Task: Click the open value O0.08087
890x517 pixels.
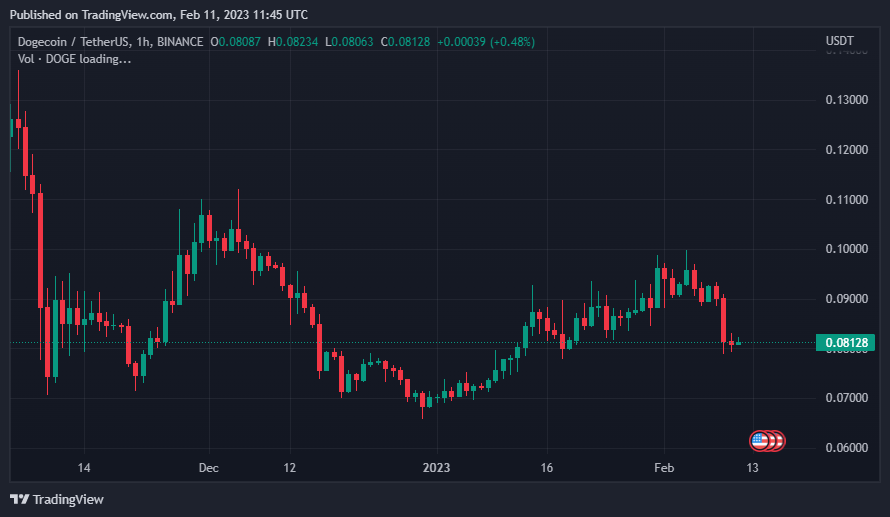Action: [x=236, y=41]
